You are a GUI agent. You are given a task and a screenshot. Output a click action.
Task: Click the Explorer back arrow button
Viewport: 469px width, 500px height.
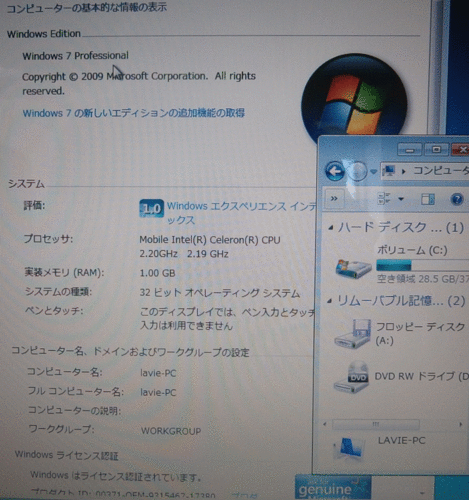tap(335, 171)
